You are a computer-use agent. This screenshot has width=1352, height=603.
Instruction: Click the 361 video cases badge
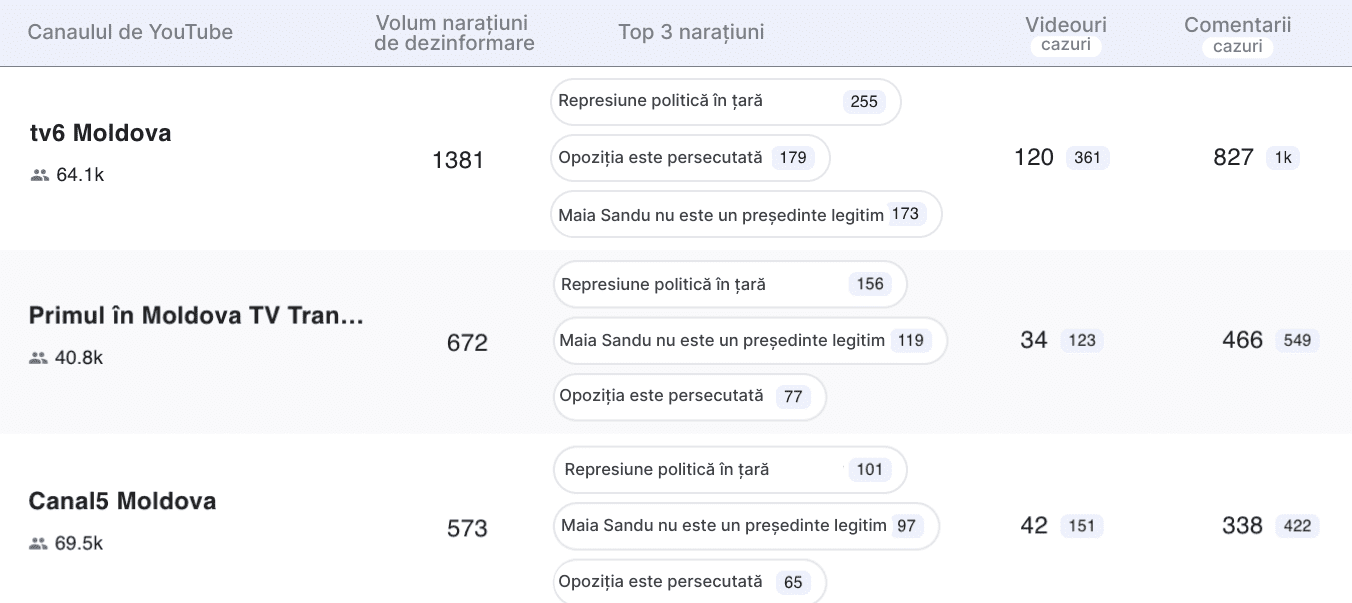click(x=1087, y=158)
